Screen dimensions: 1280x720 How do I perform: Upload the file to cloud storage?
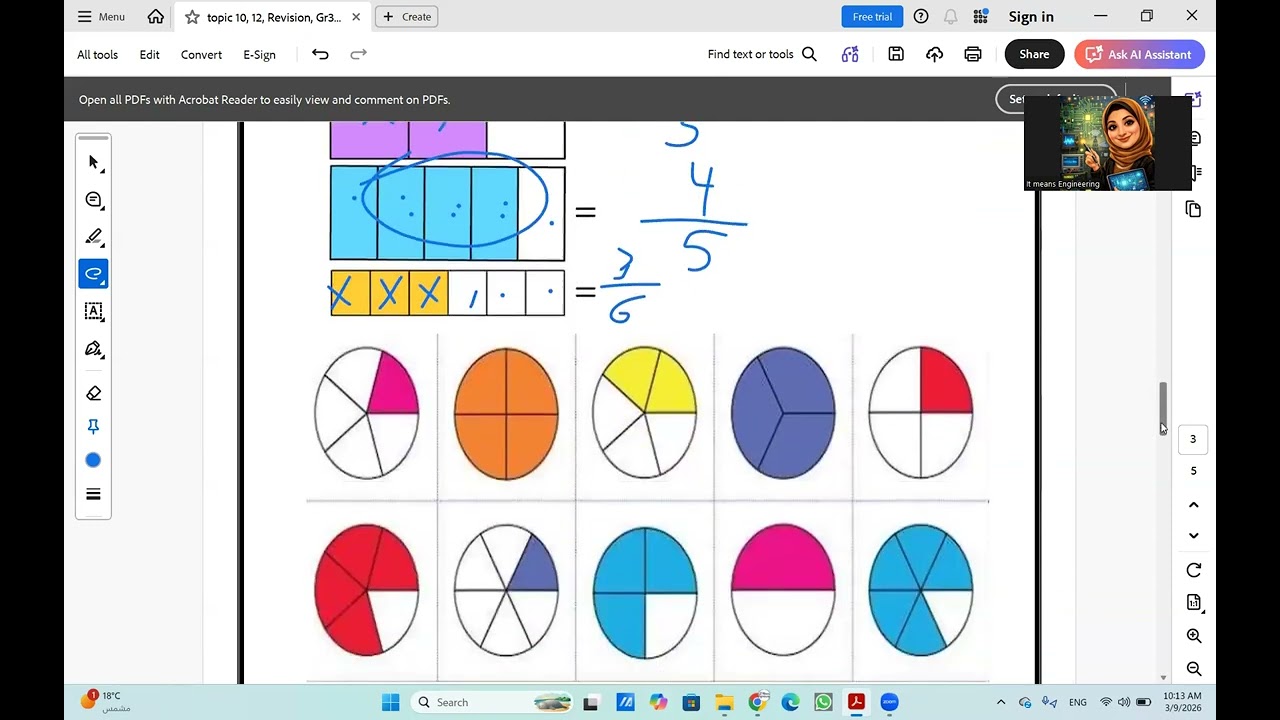point(934,54)
